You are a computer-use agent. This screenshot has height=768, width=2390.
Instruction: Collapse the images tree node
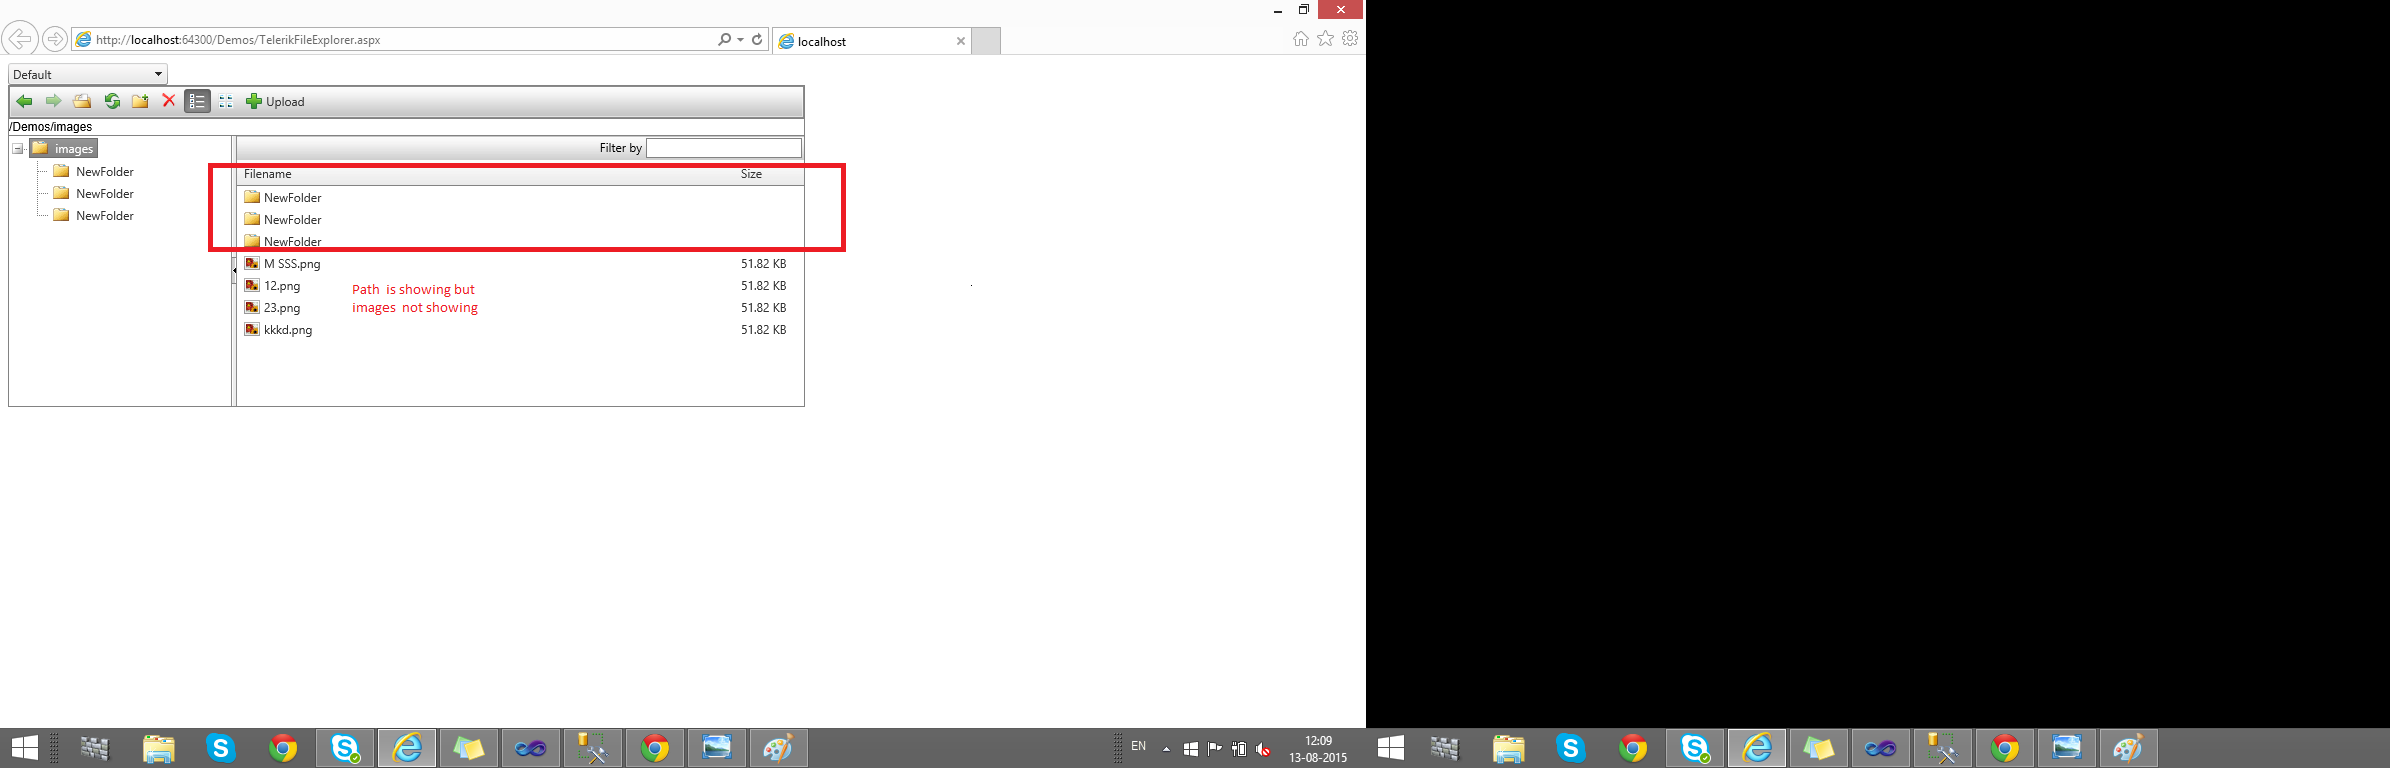(18, 149)
